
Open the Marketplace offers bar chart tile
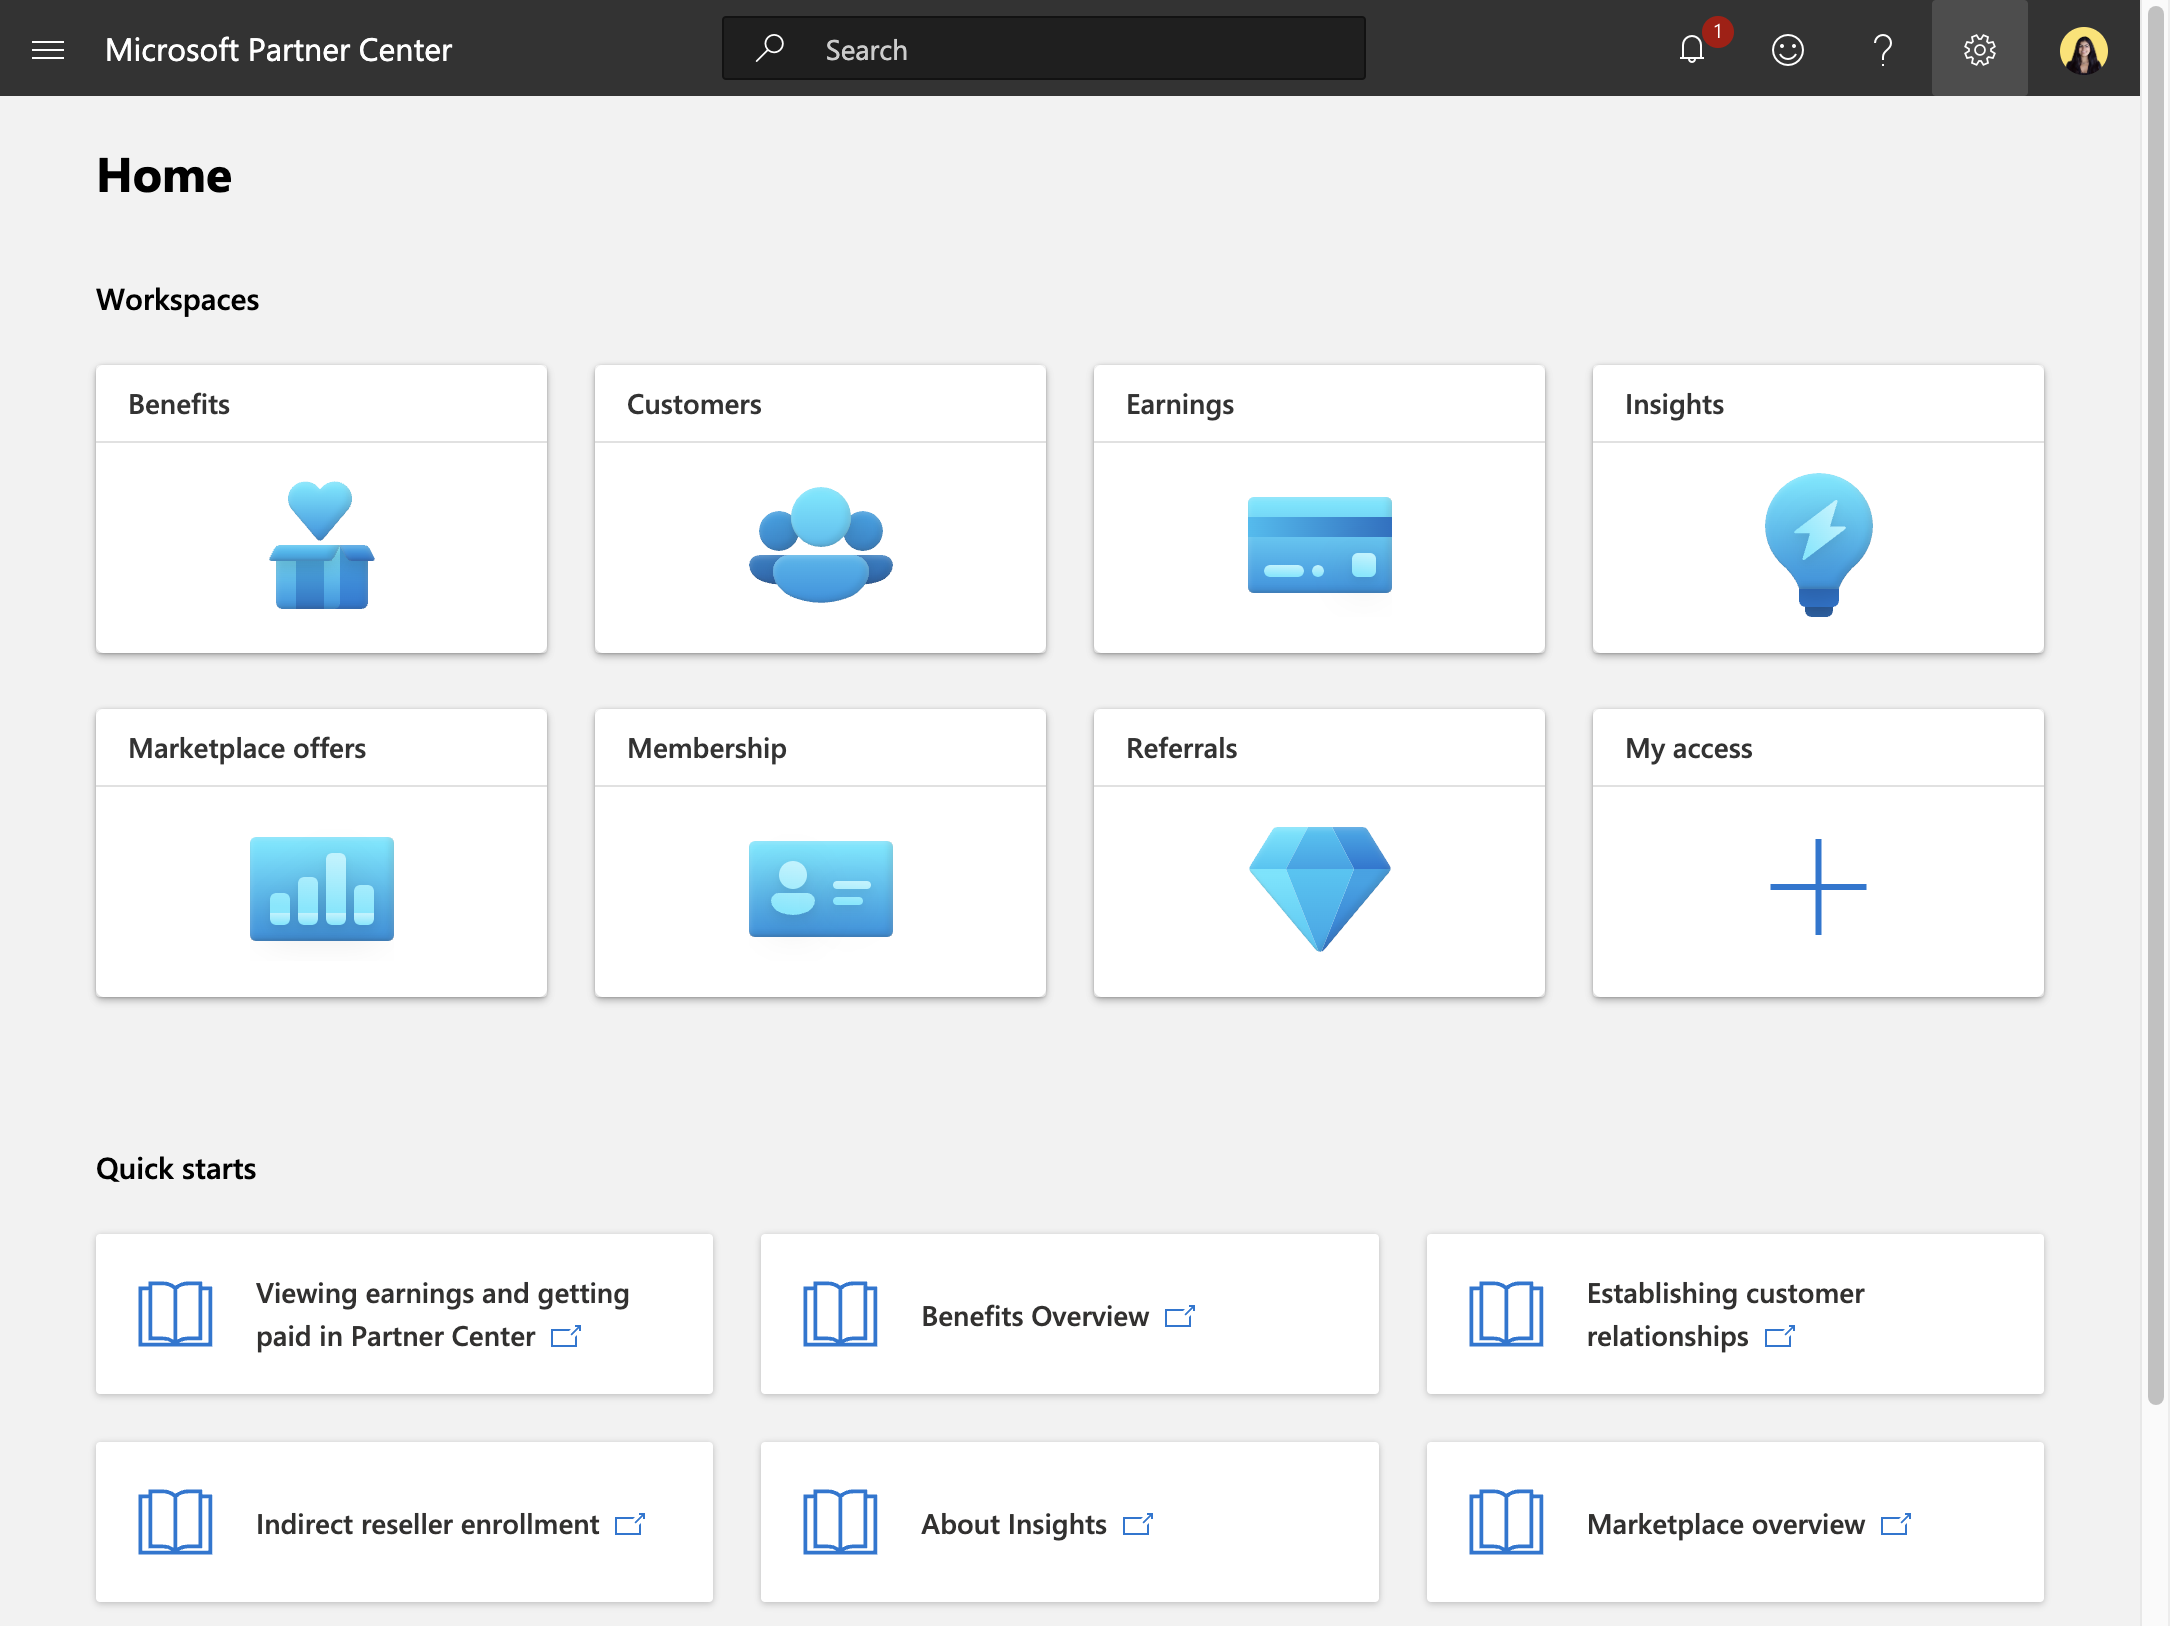(x=321, y=853)
